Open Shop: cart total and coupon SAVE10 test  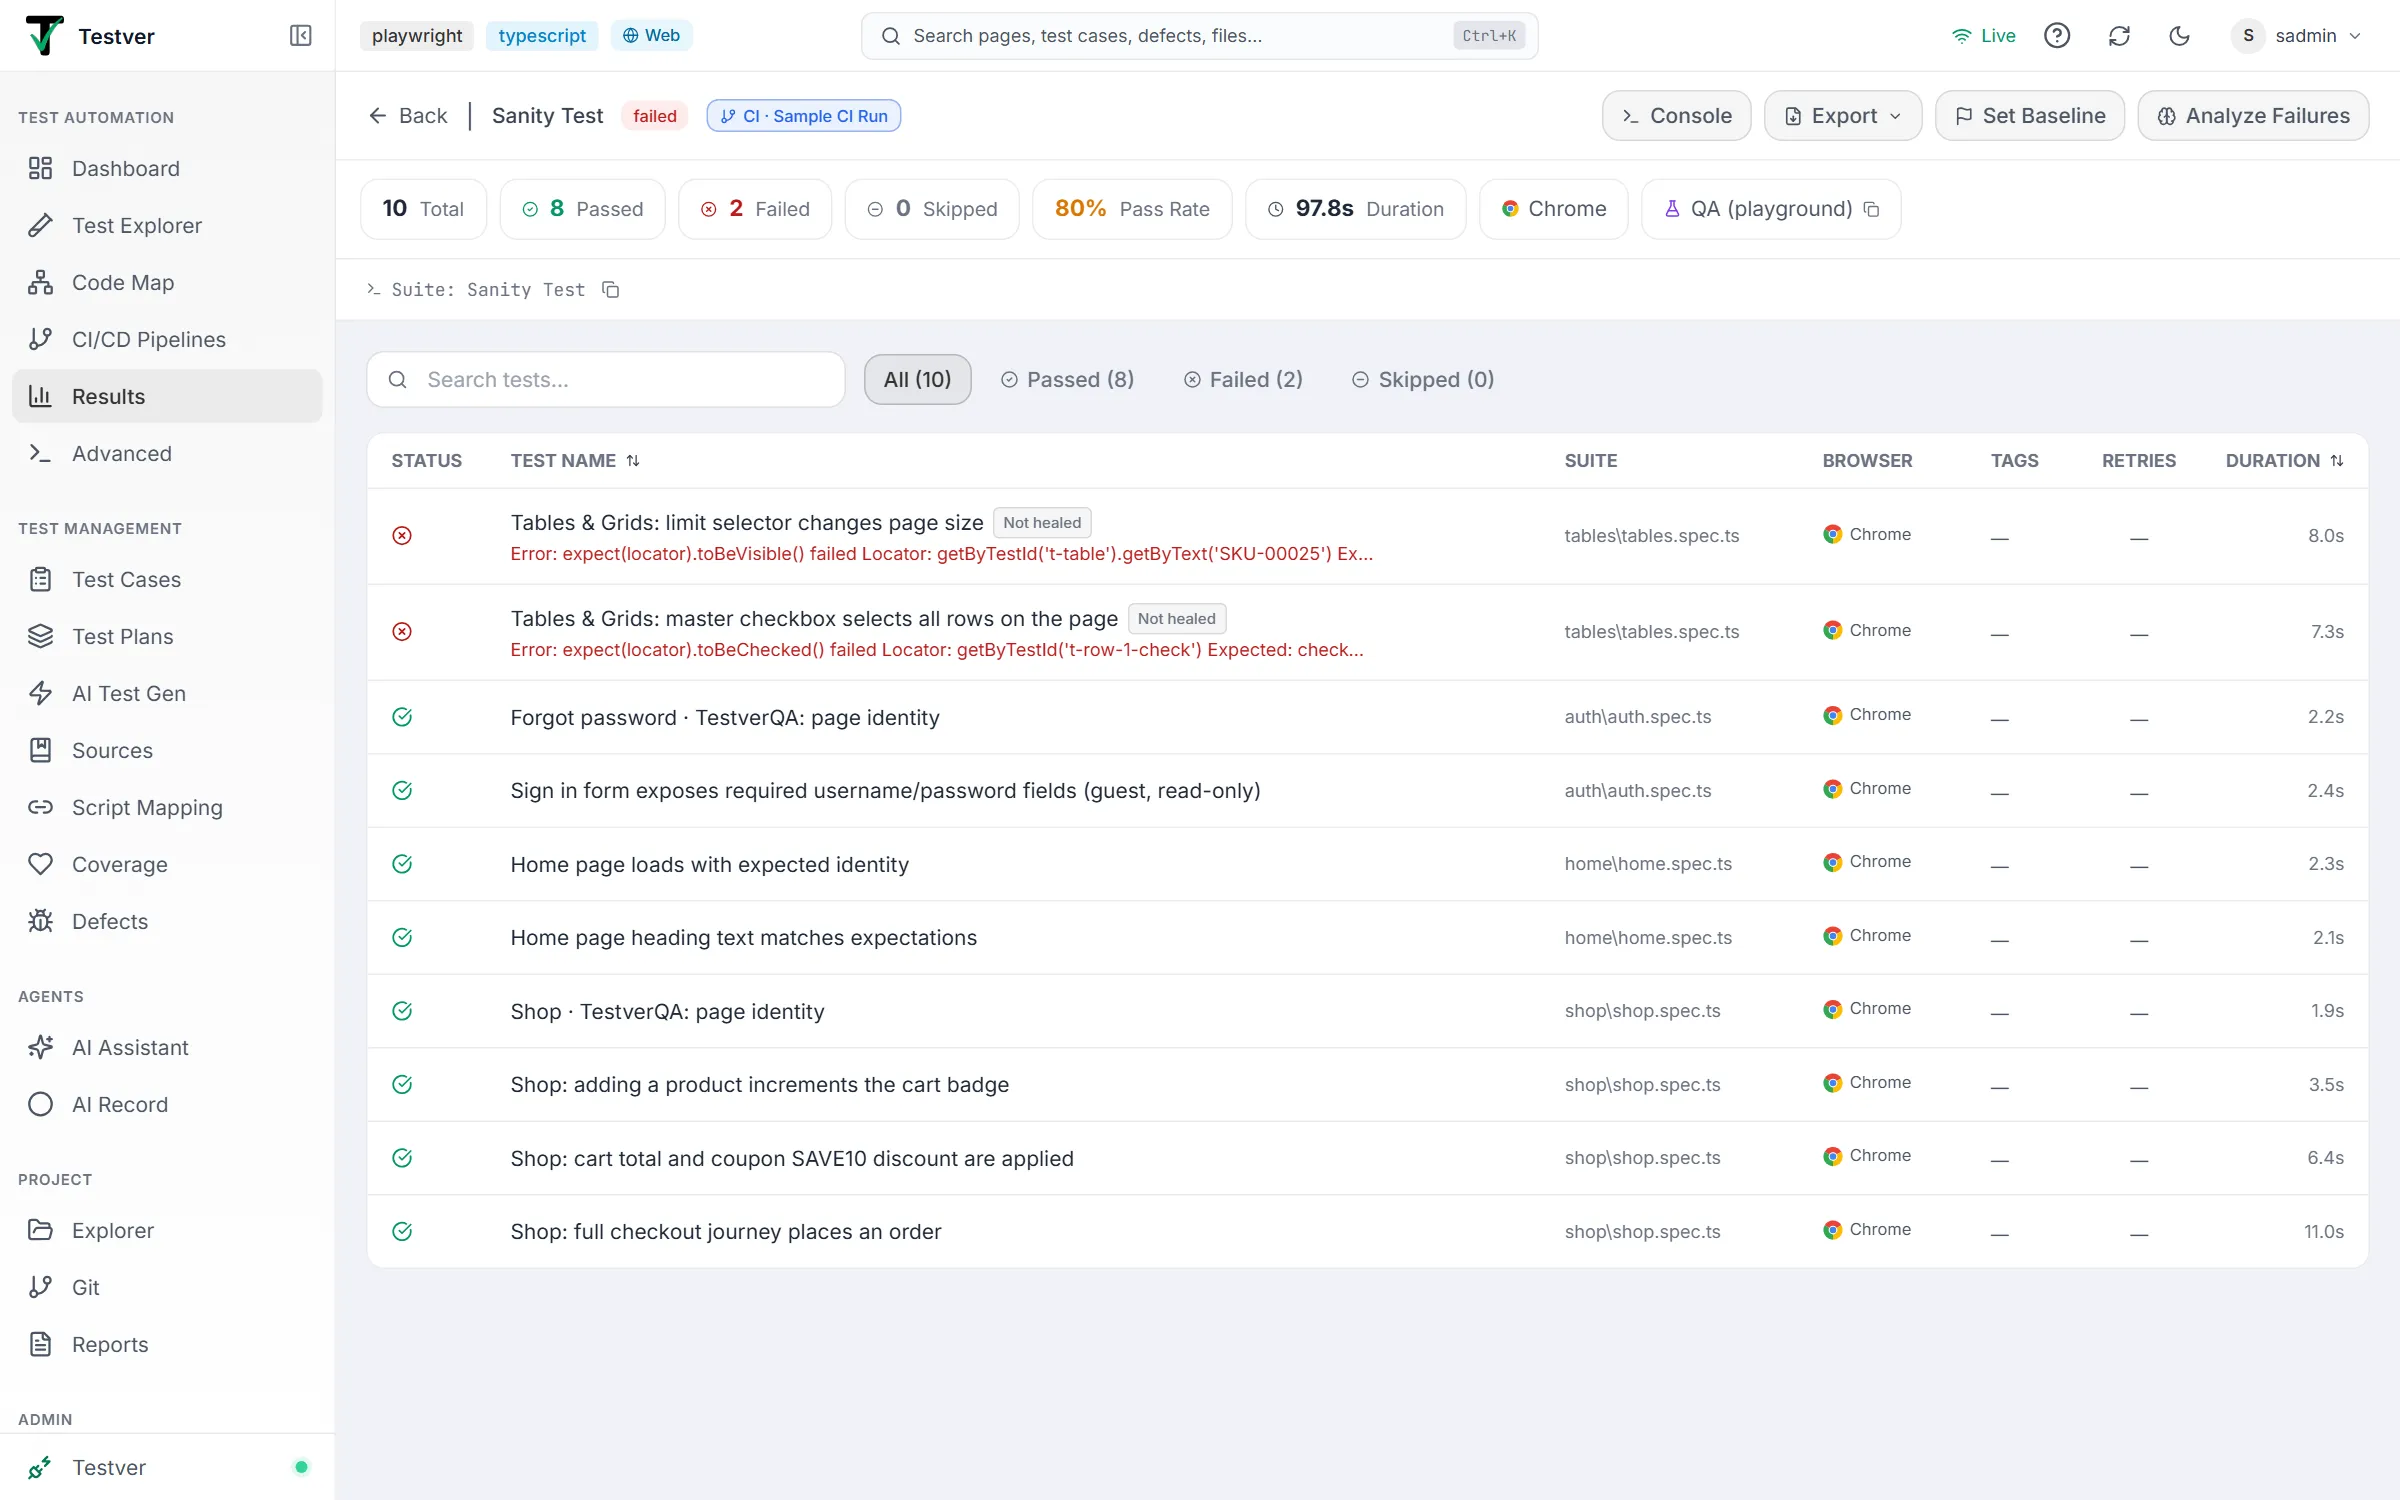(1367, 1158)
